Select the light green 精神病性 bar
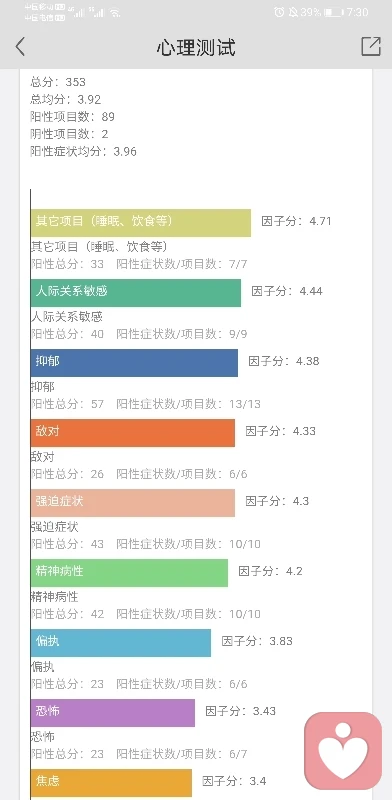 pos(130,573)
